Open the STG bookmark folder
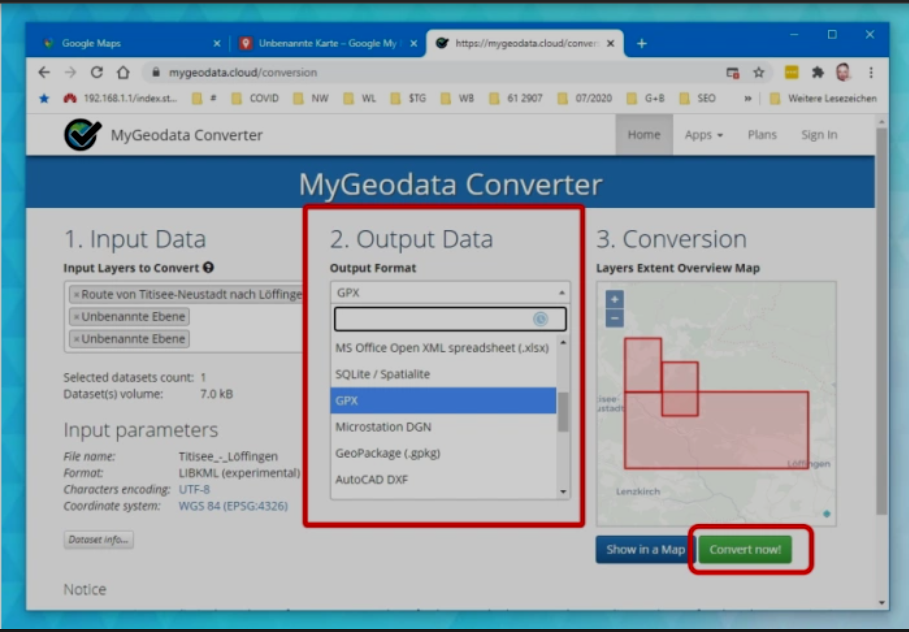Image resolution: width=909 pixels, height=632 pixels. (x=409, y=99)
